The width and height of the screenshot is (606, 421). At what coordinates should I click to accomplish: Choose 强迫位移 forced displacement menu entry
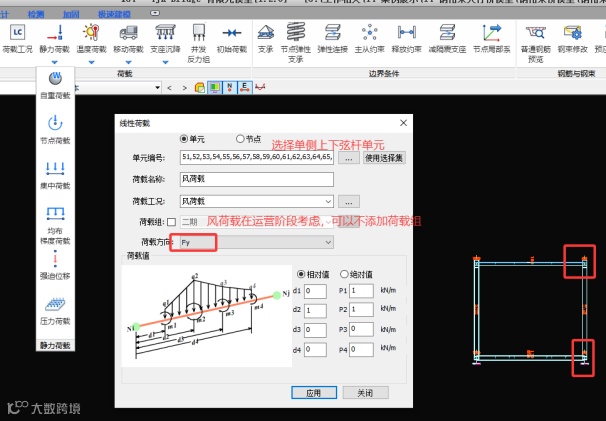55,265
